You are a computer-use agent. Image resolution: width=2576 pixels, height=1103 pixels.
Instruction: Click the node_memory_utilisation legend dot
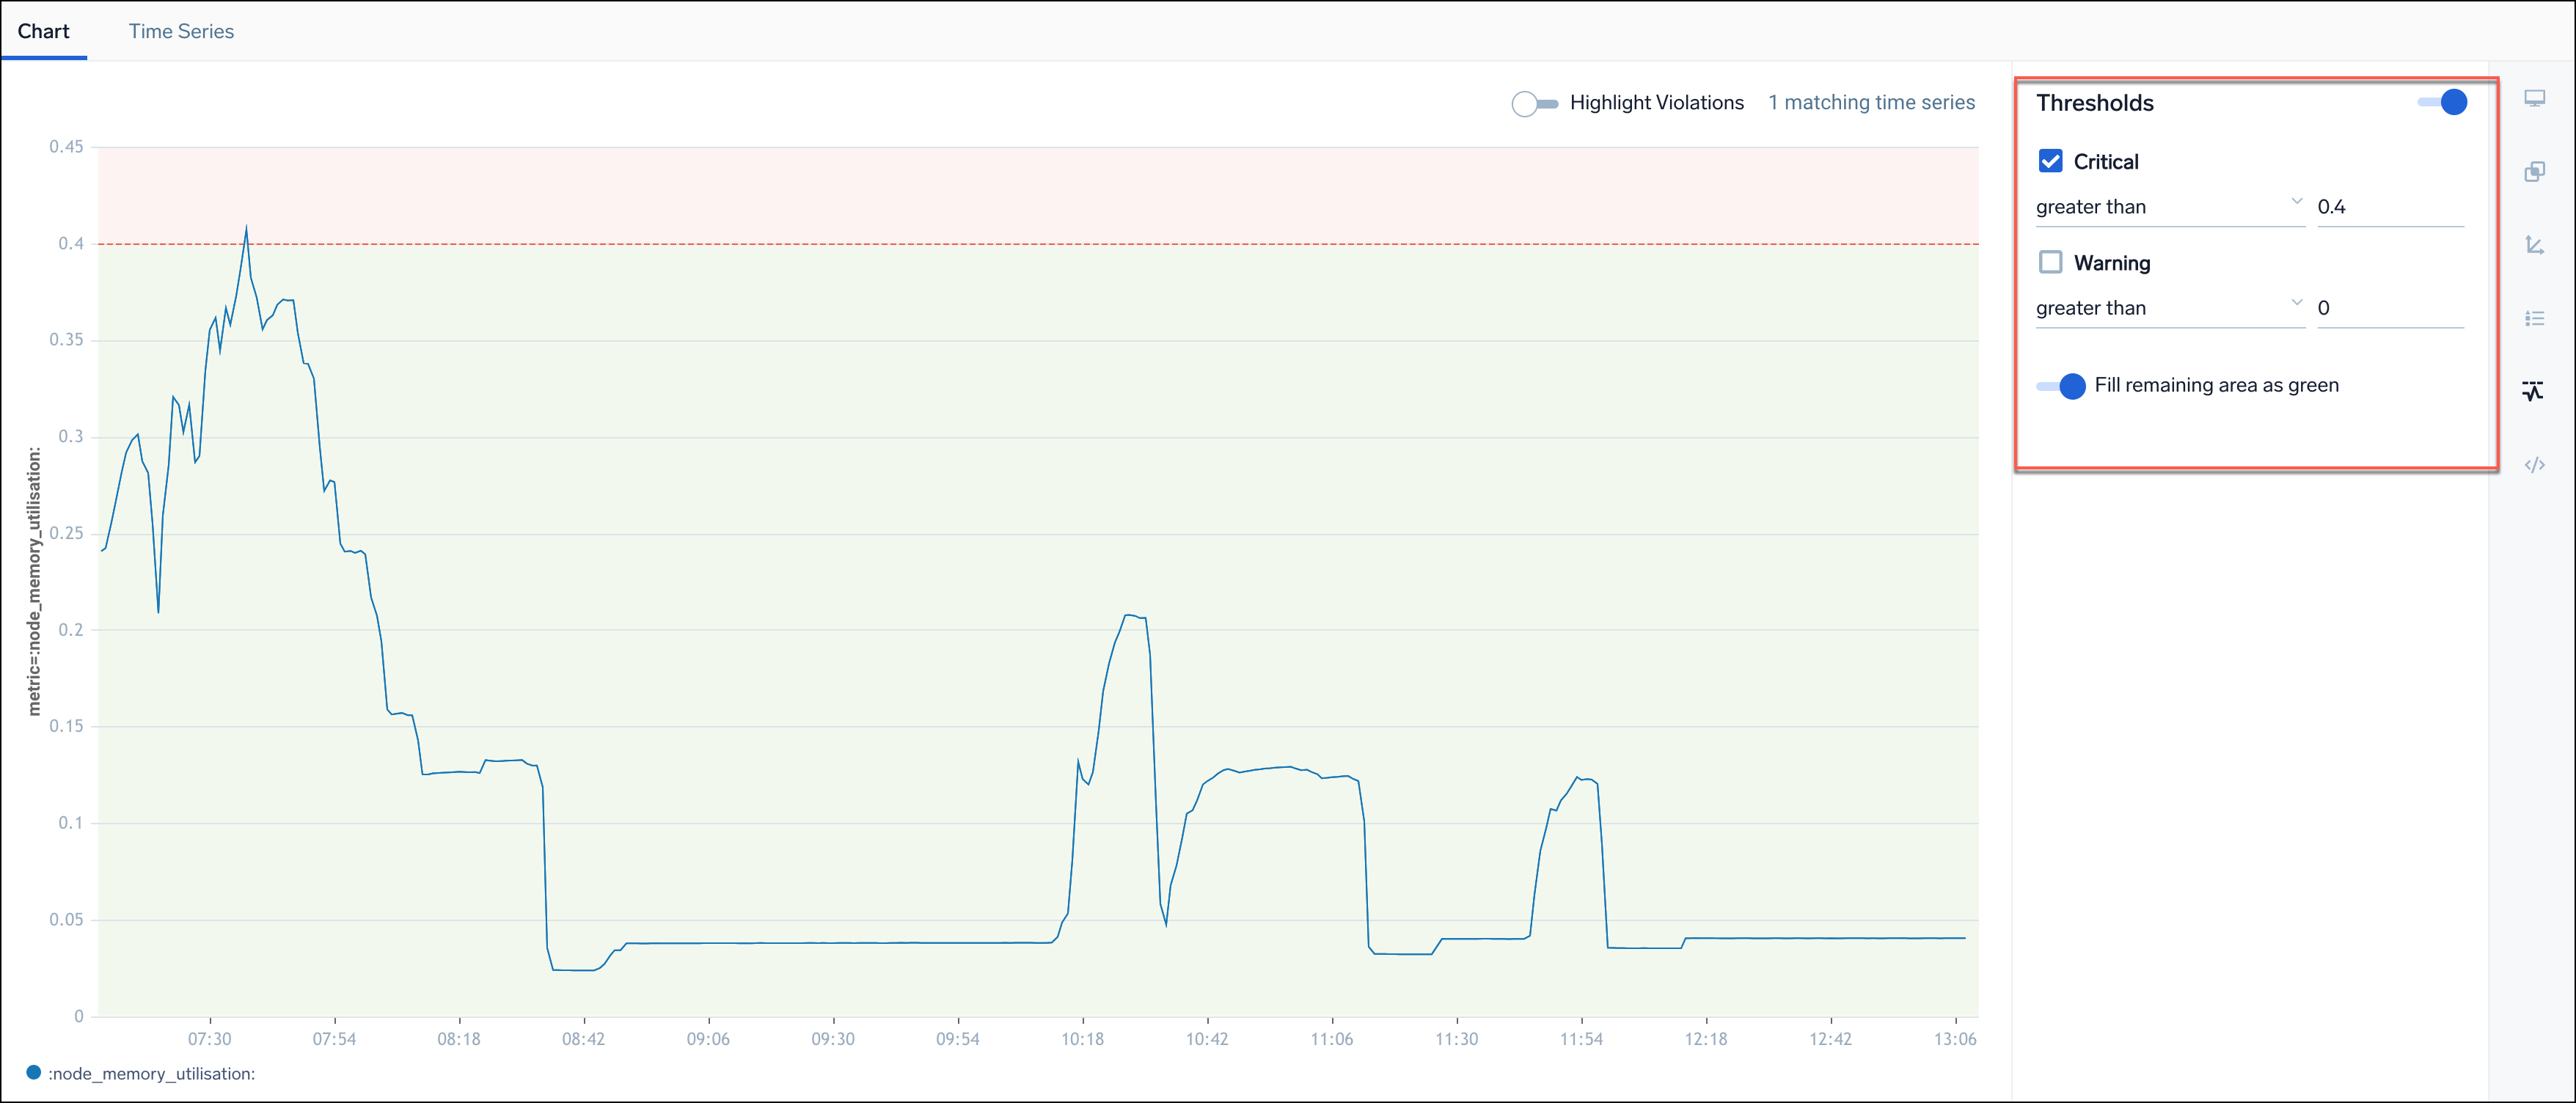[33, 1073]
